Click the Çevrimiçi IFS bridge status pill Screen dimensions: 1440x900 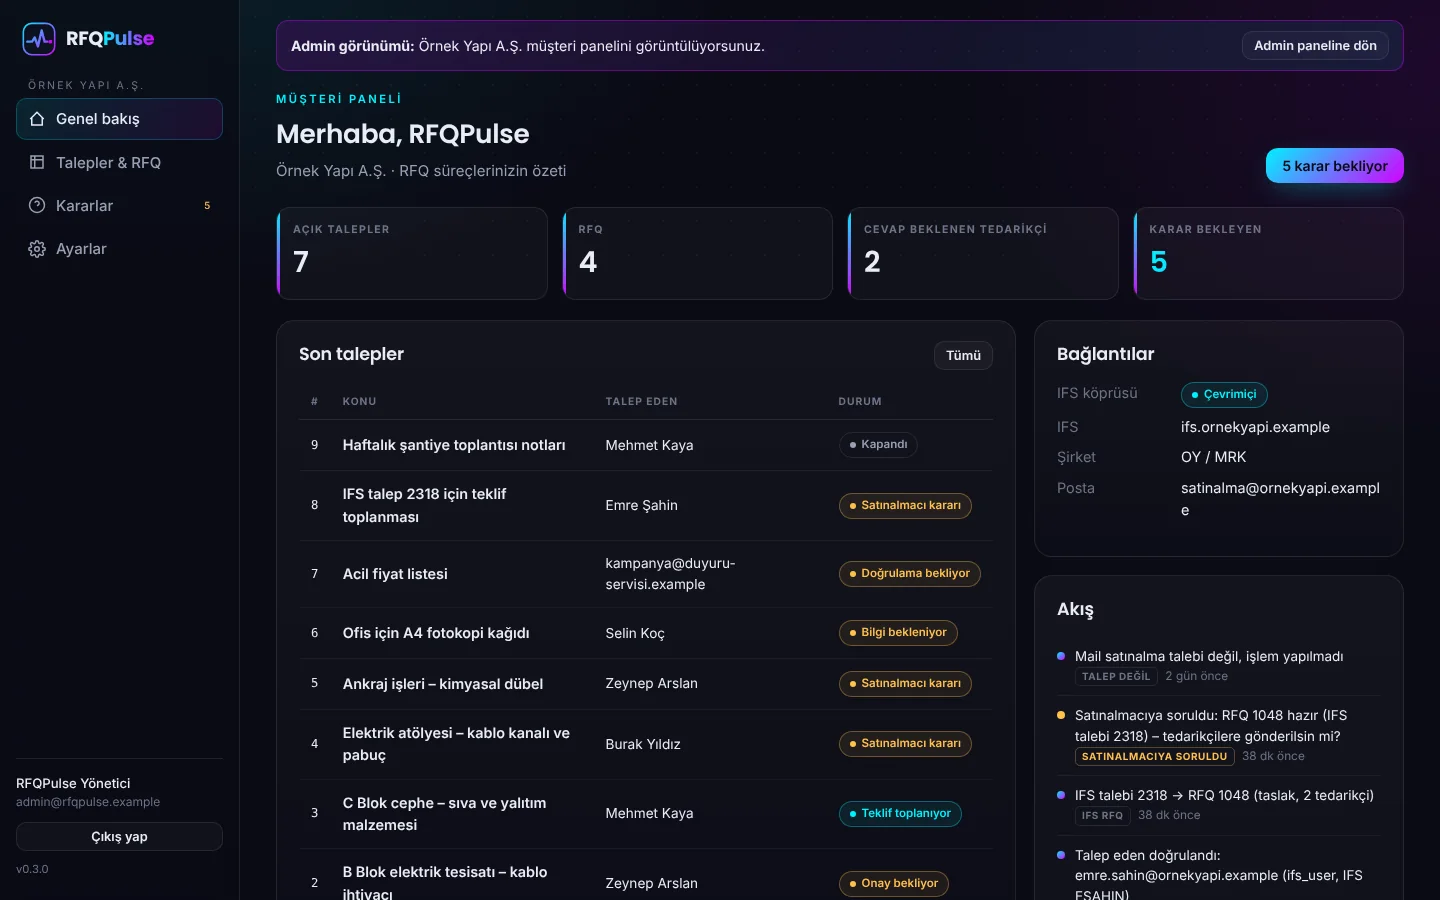[1224, 395]
